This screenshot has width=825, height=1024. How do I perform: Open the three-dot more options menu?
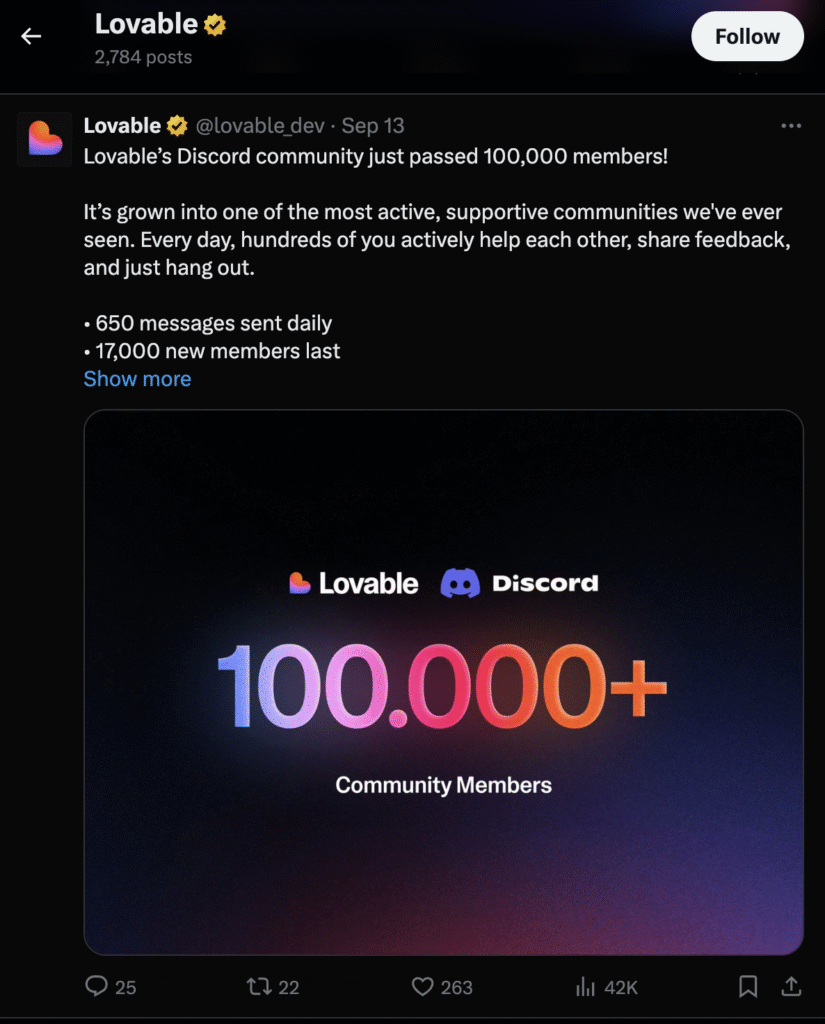pyautogui.click(x=791, y=126)
